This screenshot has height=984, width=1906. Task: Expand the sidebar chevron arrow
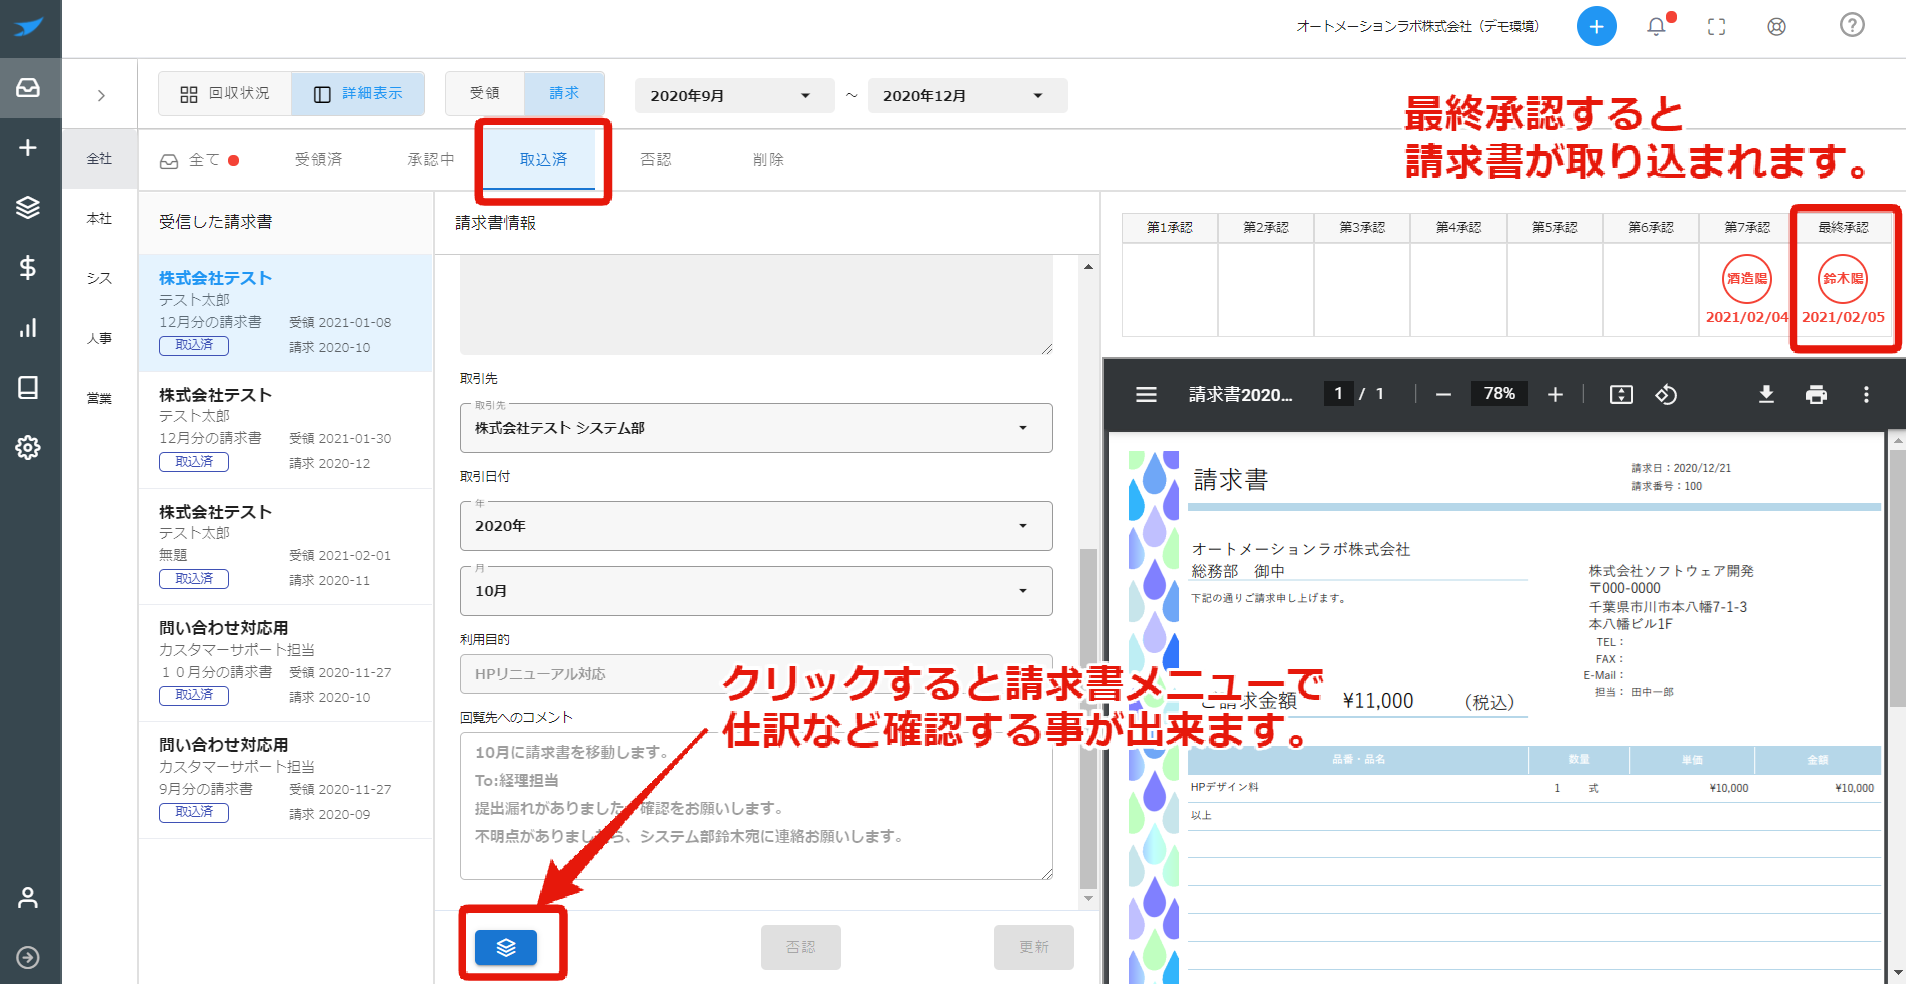point(101,95)
